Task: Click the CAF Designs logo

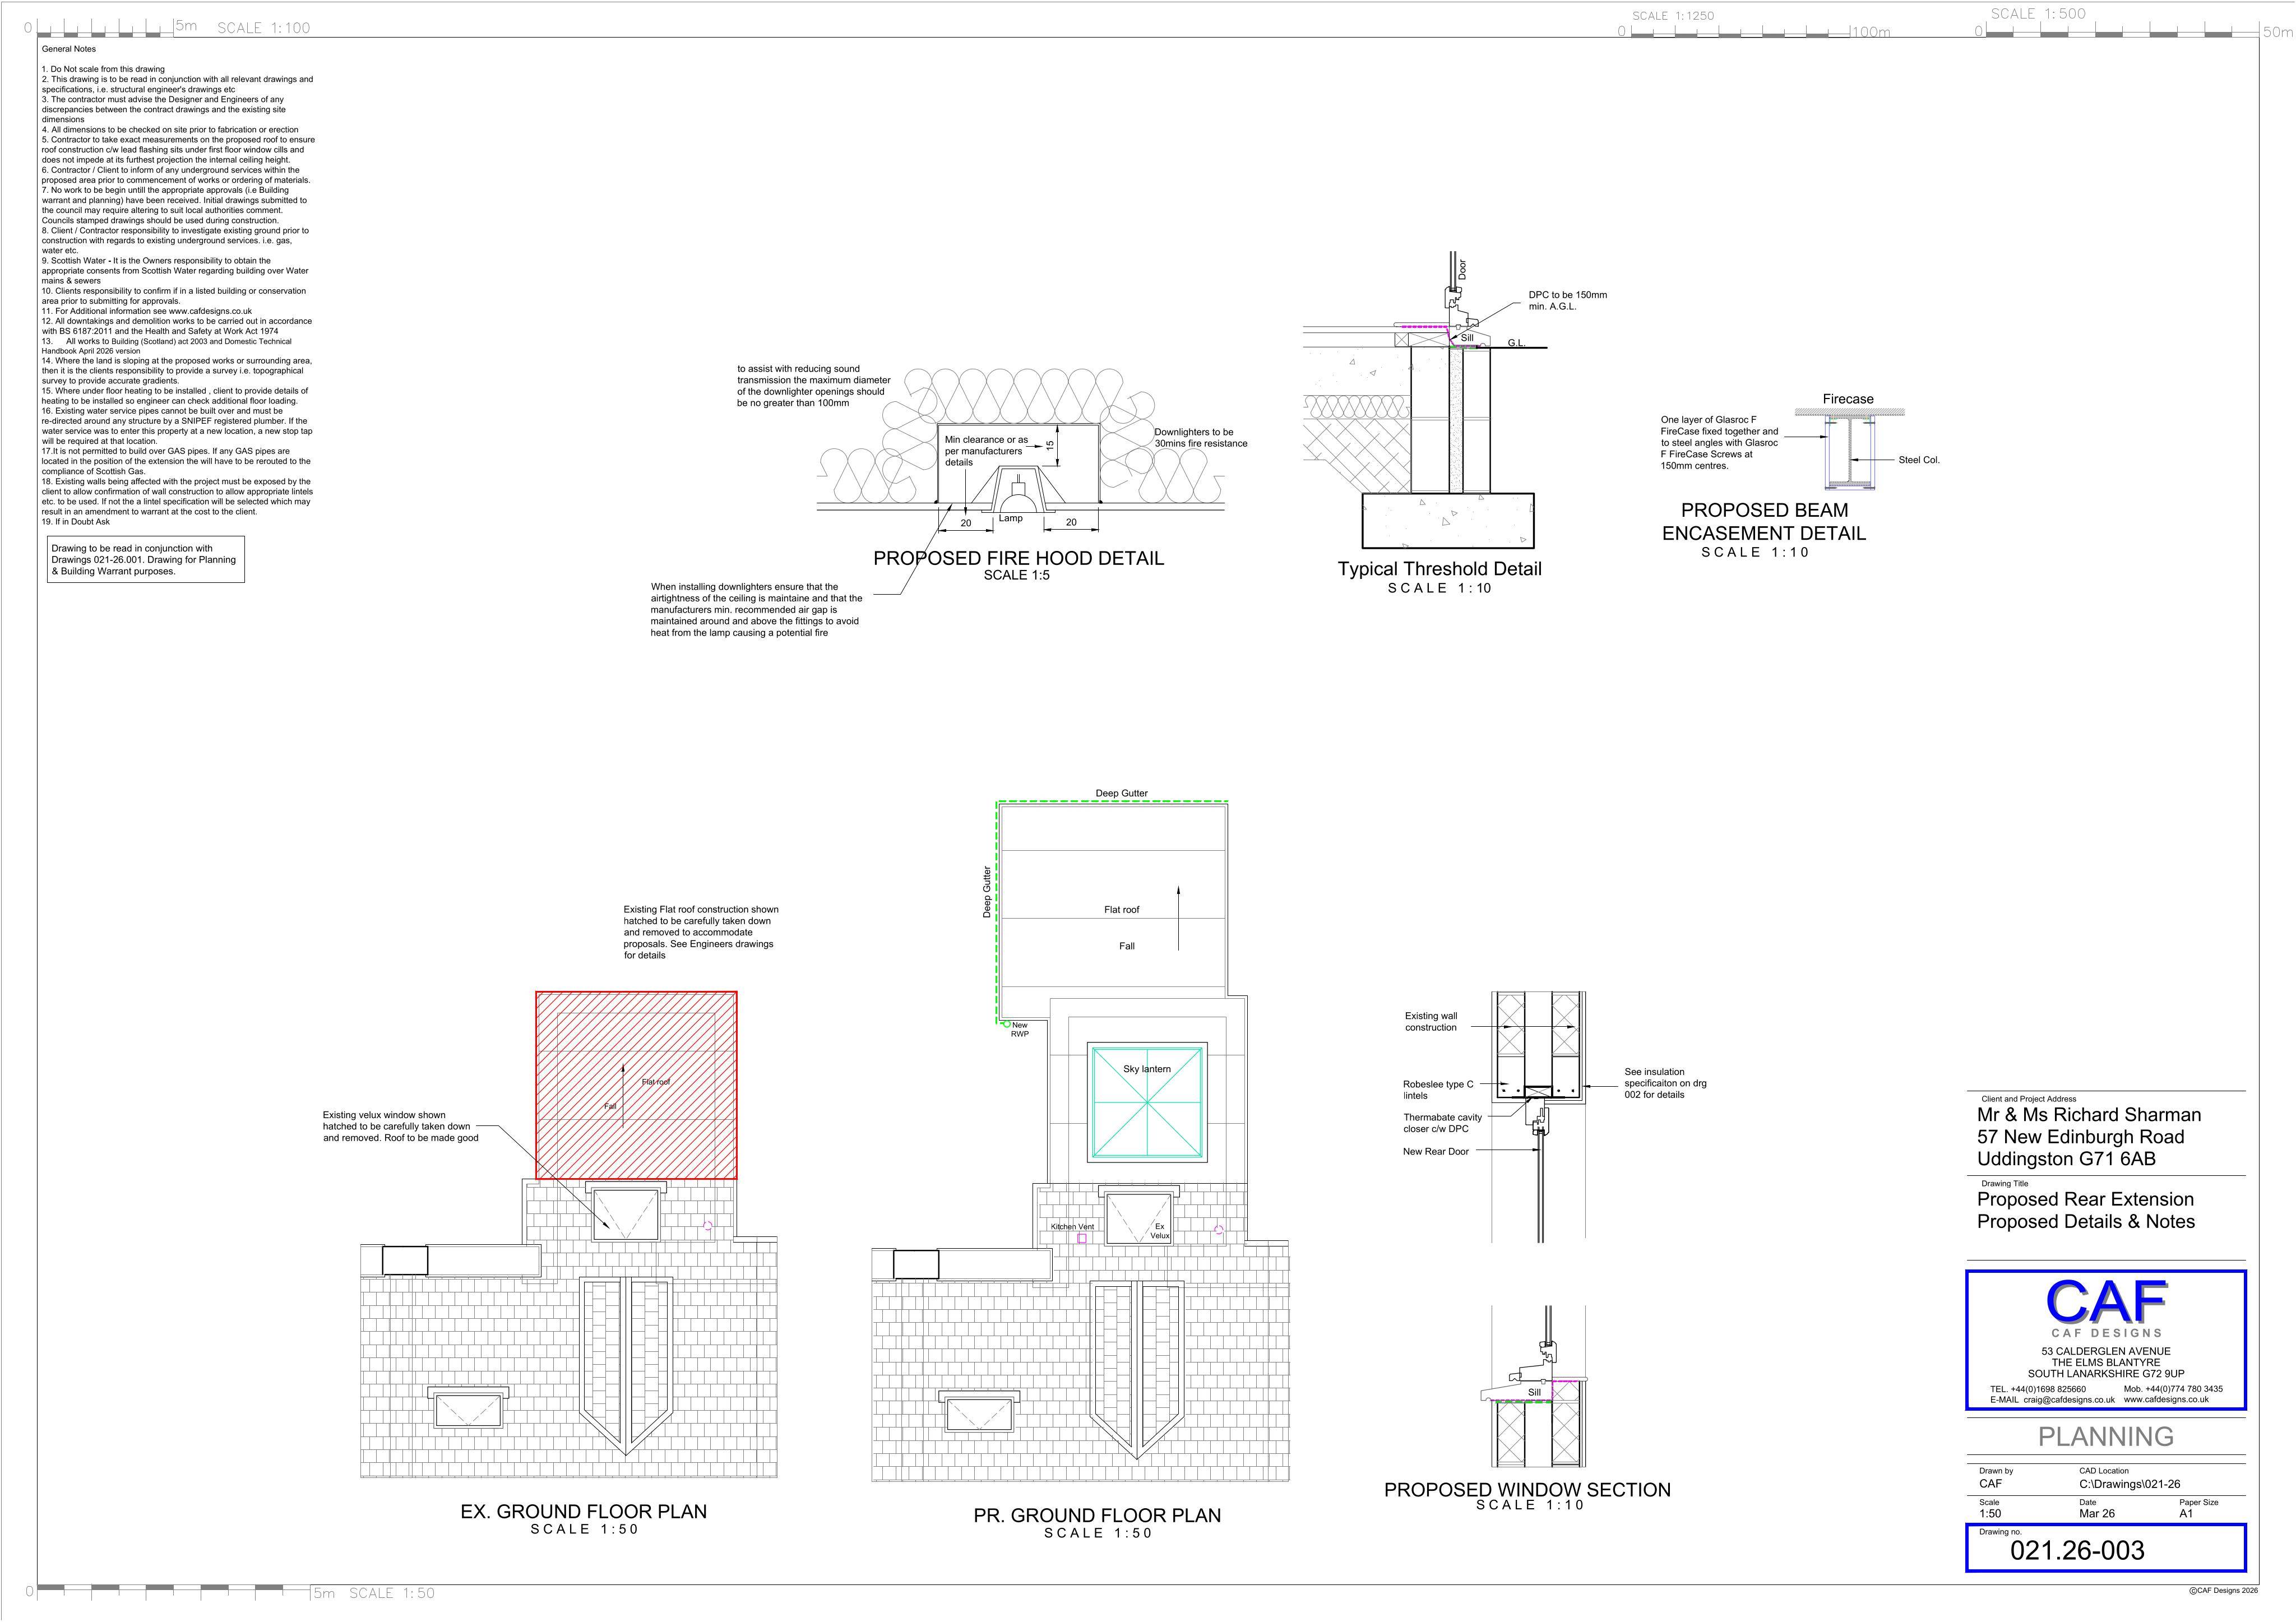Action: [2106, 1308]
